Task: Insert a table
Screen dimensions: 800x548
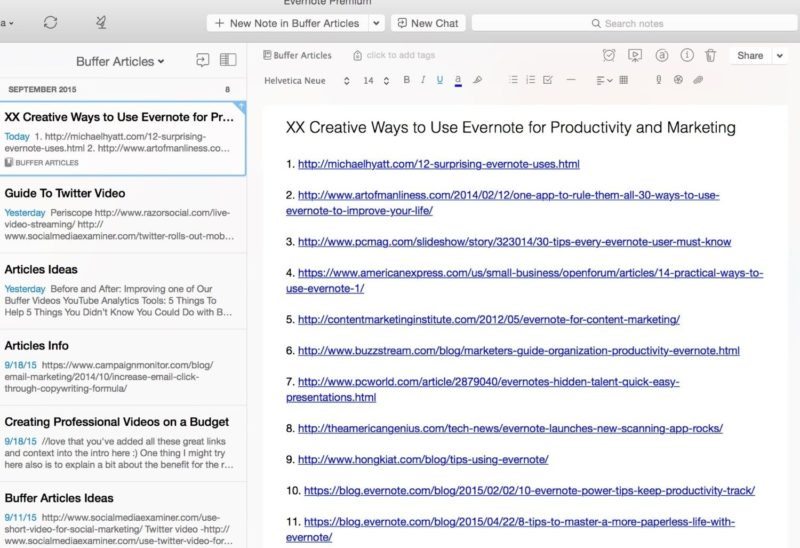Action: (x=623, y=80)
